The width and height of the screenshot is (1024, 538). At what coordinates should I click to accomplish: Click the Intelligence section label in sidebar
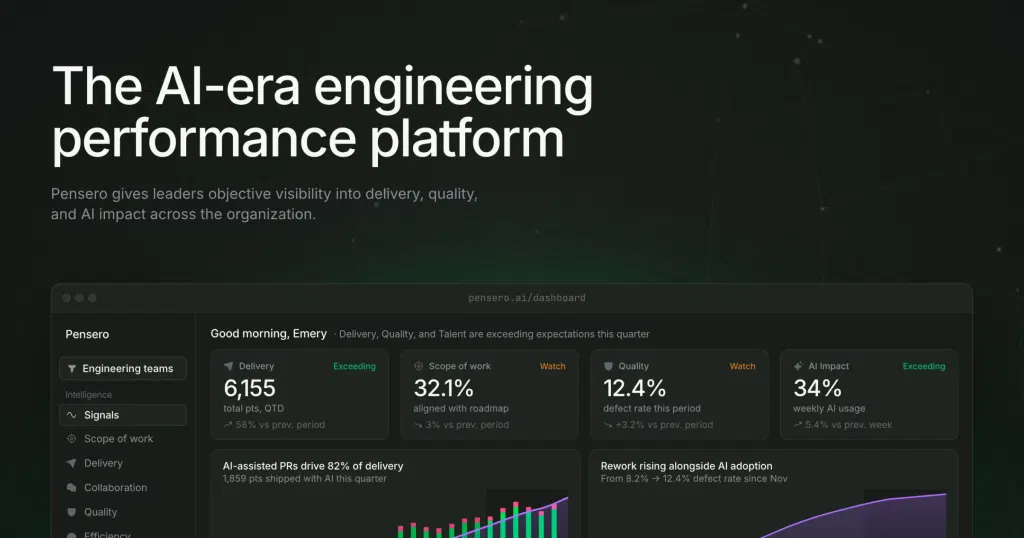point(88,394)
